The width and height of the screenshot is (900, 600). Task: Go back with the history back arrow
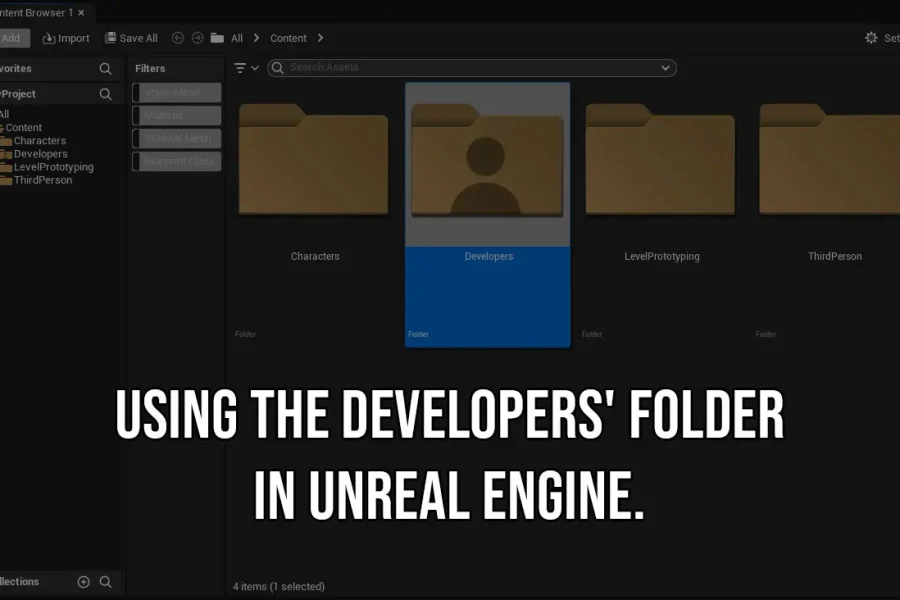point(178,38)
